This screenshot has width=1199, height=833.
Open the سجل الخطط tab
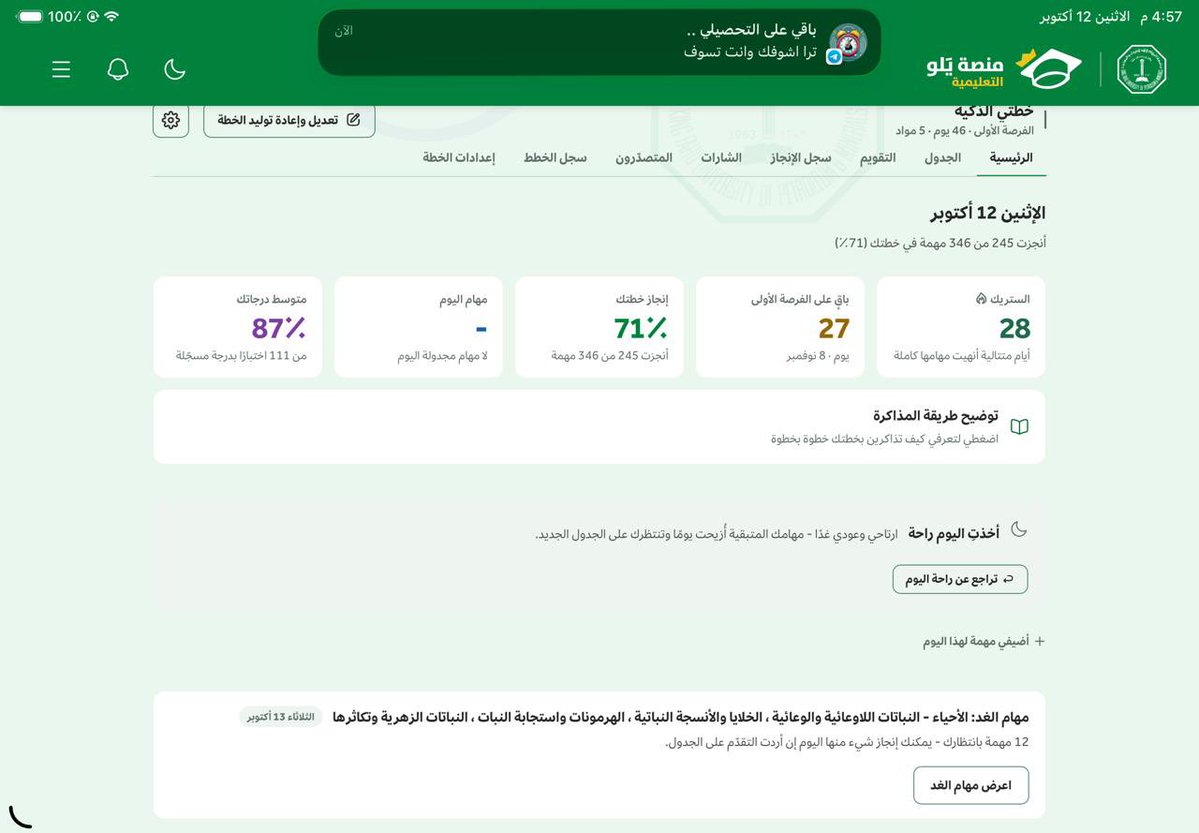point(555,158)
